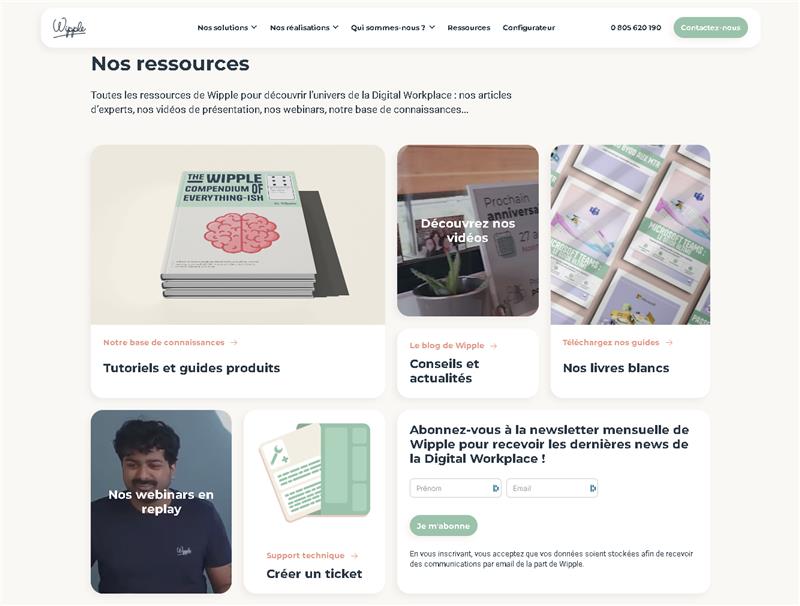
Task: Follow Le blog de Wipple link
Action: pos(447,345)
